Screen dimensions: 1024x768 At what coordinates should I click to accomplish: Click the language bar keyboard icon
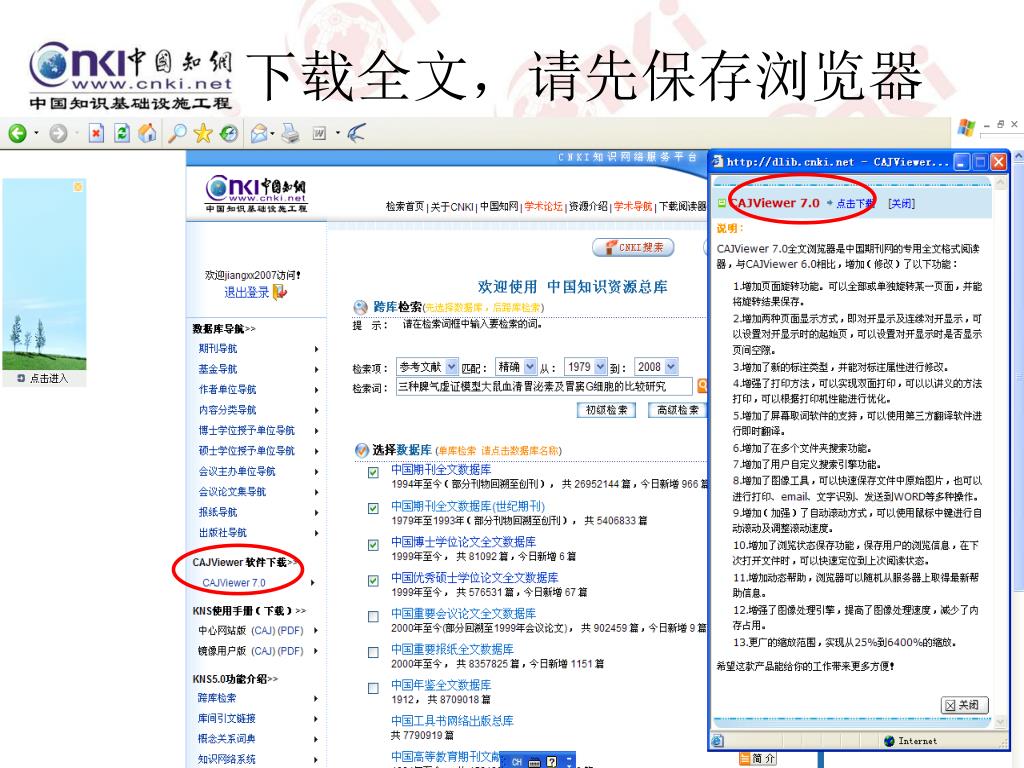534,761
